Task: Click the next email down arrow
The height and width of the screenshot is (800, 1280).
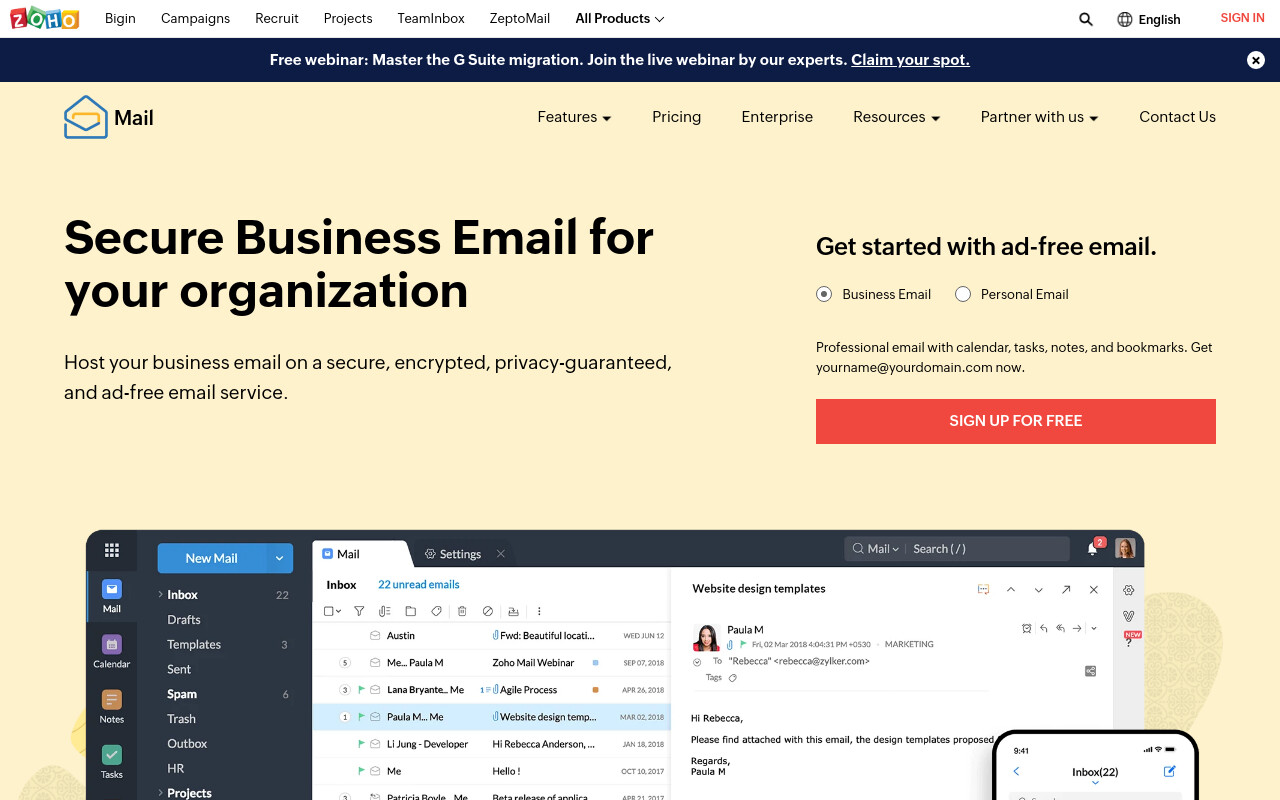Action: tap(1039, 590)
